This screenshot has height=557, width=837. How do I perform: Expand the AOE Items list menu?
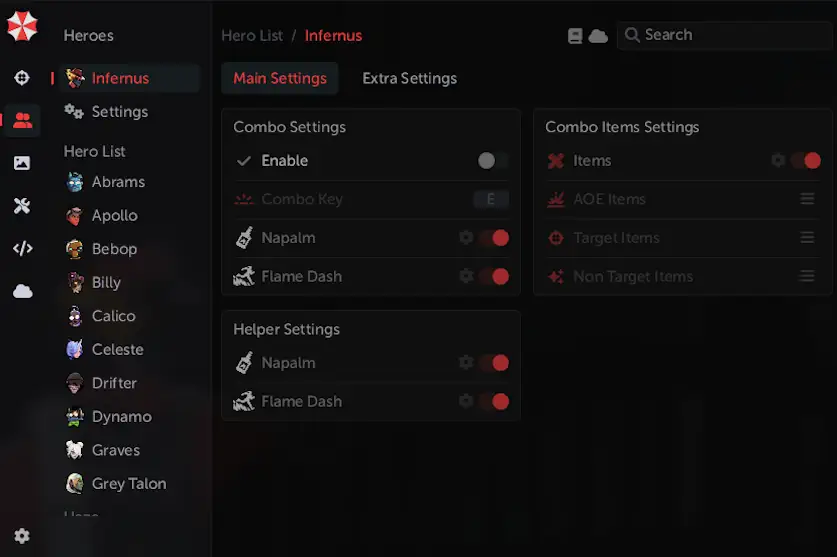tap(807, 199)
